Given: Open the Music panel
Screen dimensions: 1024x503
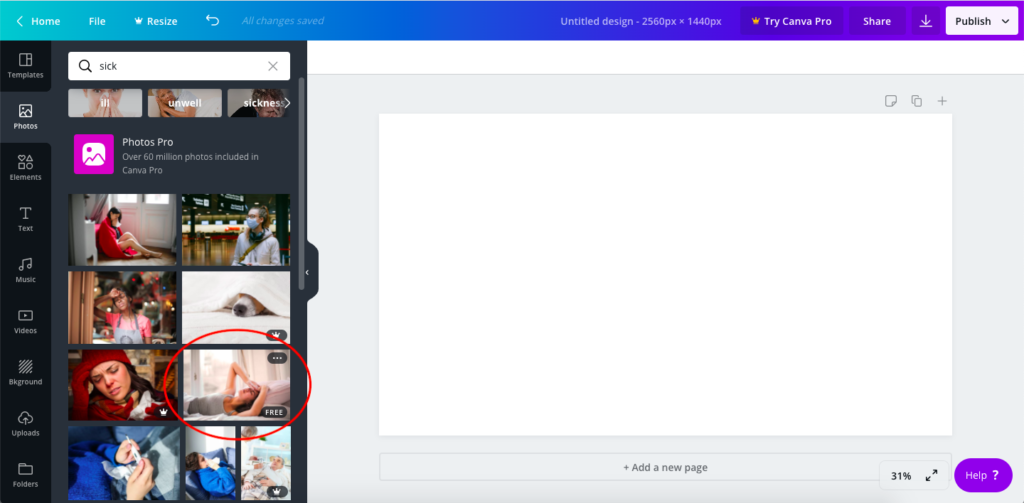Looking at the screenshot, I should click(25, 270).
